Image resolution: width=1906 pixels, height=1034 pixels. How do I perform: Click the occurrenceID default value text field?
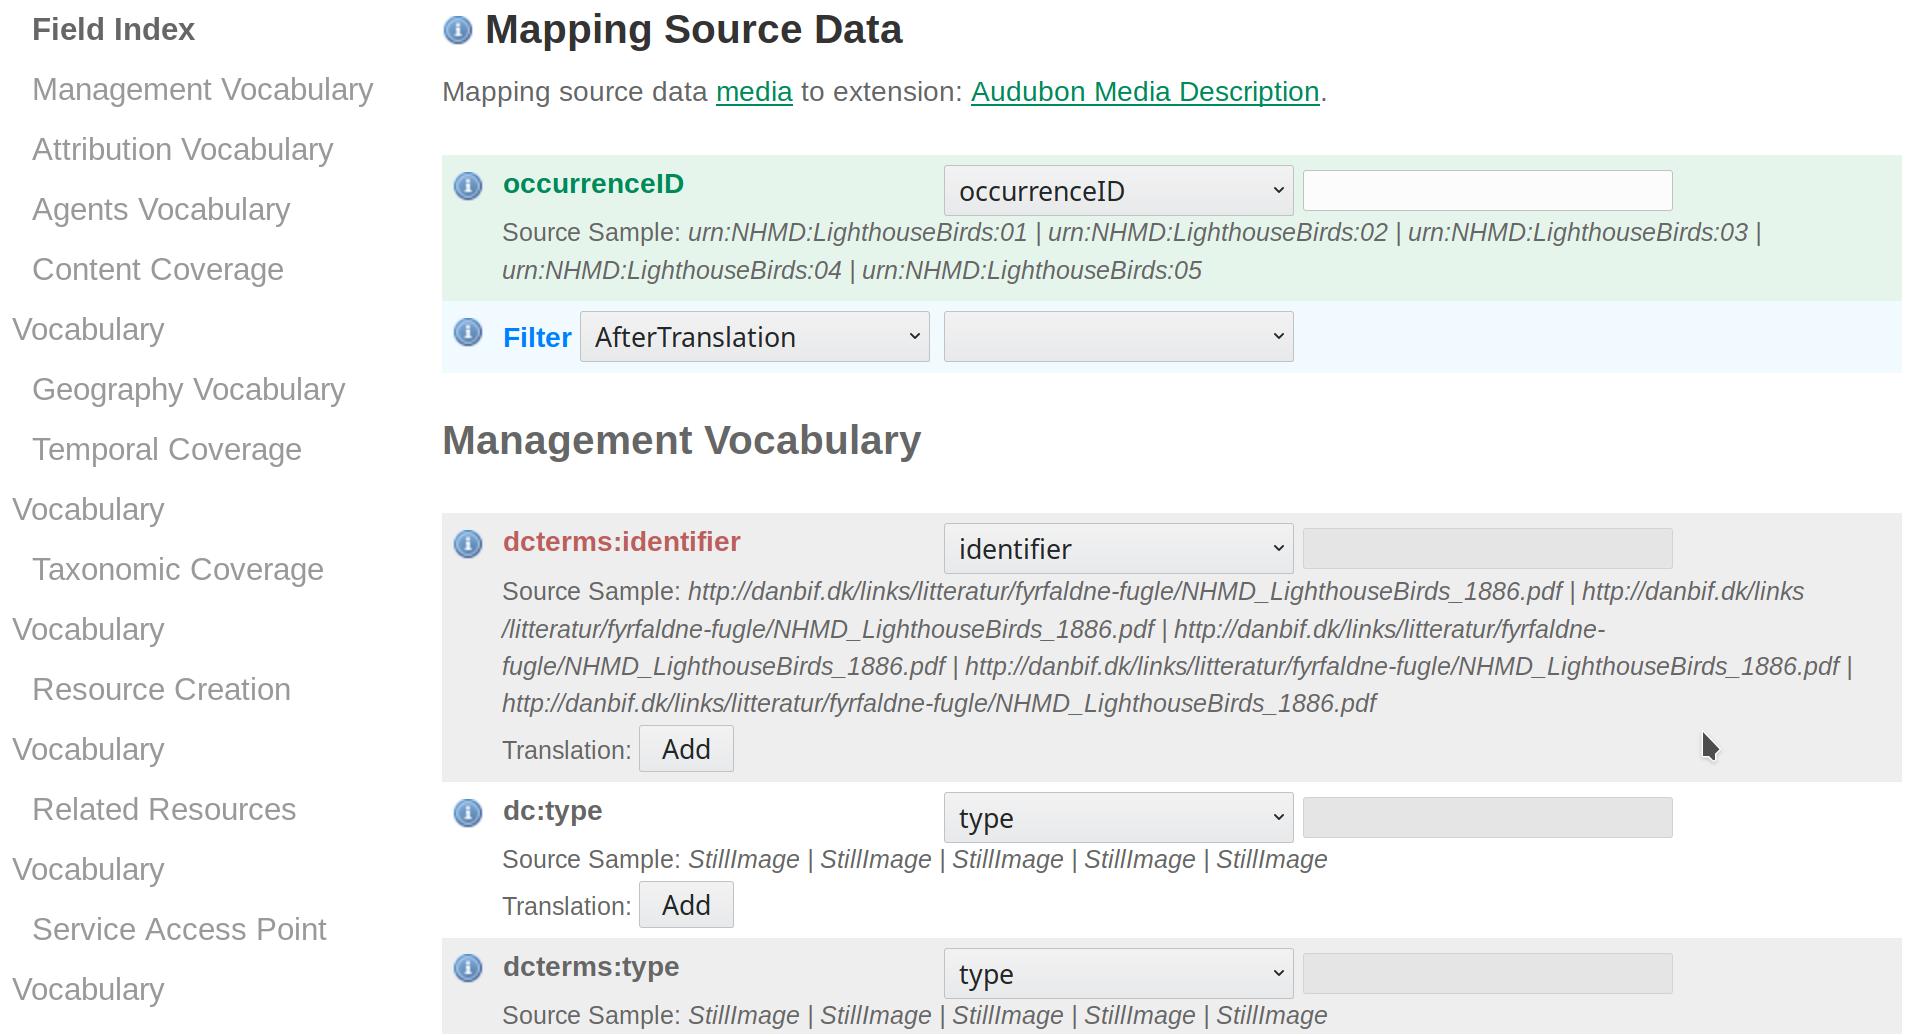[x=1487, y=191]
